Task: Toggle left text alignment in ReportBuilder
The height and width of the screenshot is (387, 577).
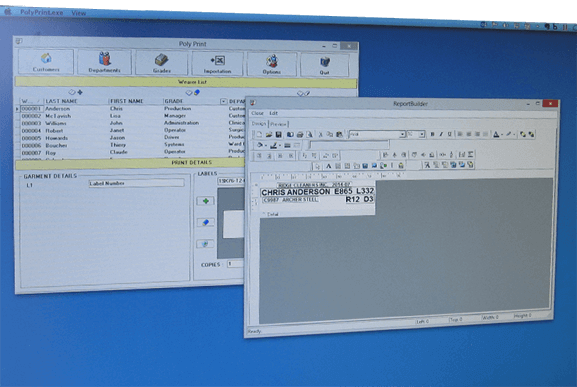Action: pos(460,134)
